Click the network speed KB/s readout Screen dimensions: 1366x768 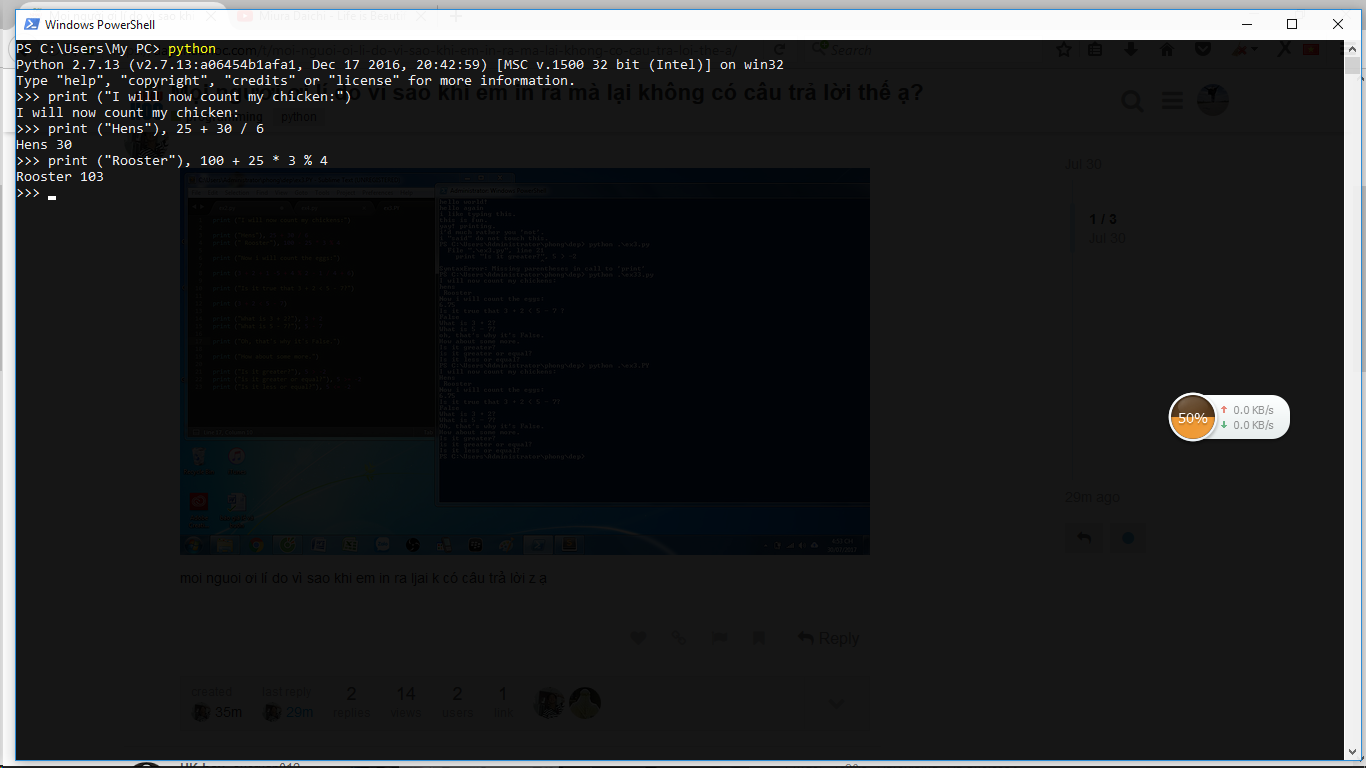1252,418
